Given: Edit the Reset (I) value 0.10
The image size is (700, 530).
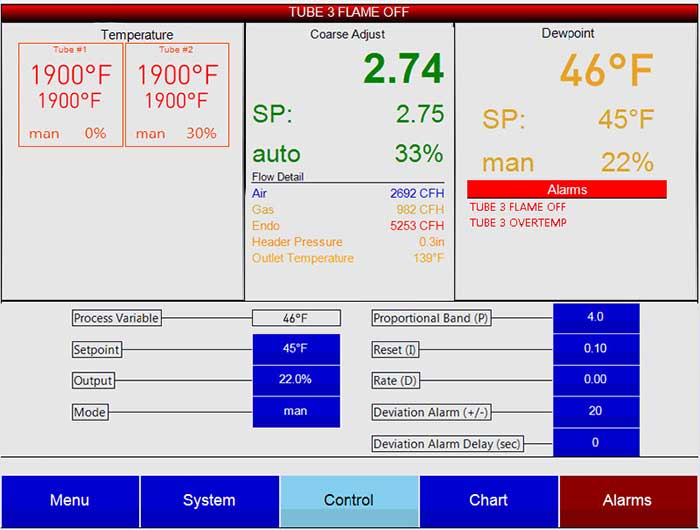Looking at the screenshot, I should [596, 349].
